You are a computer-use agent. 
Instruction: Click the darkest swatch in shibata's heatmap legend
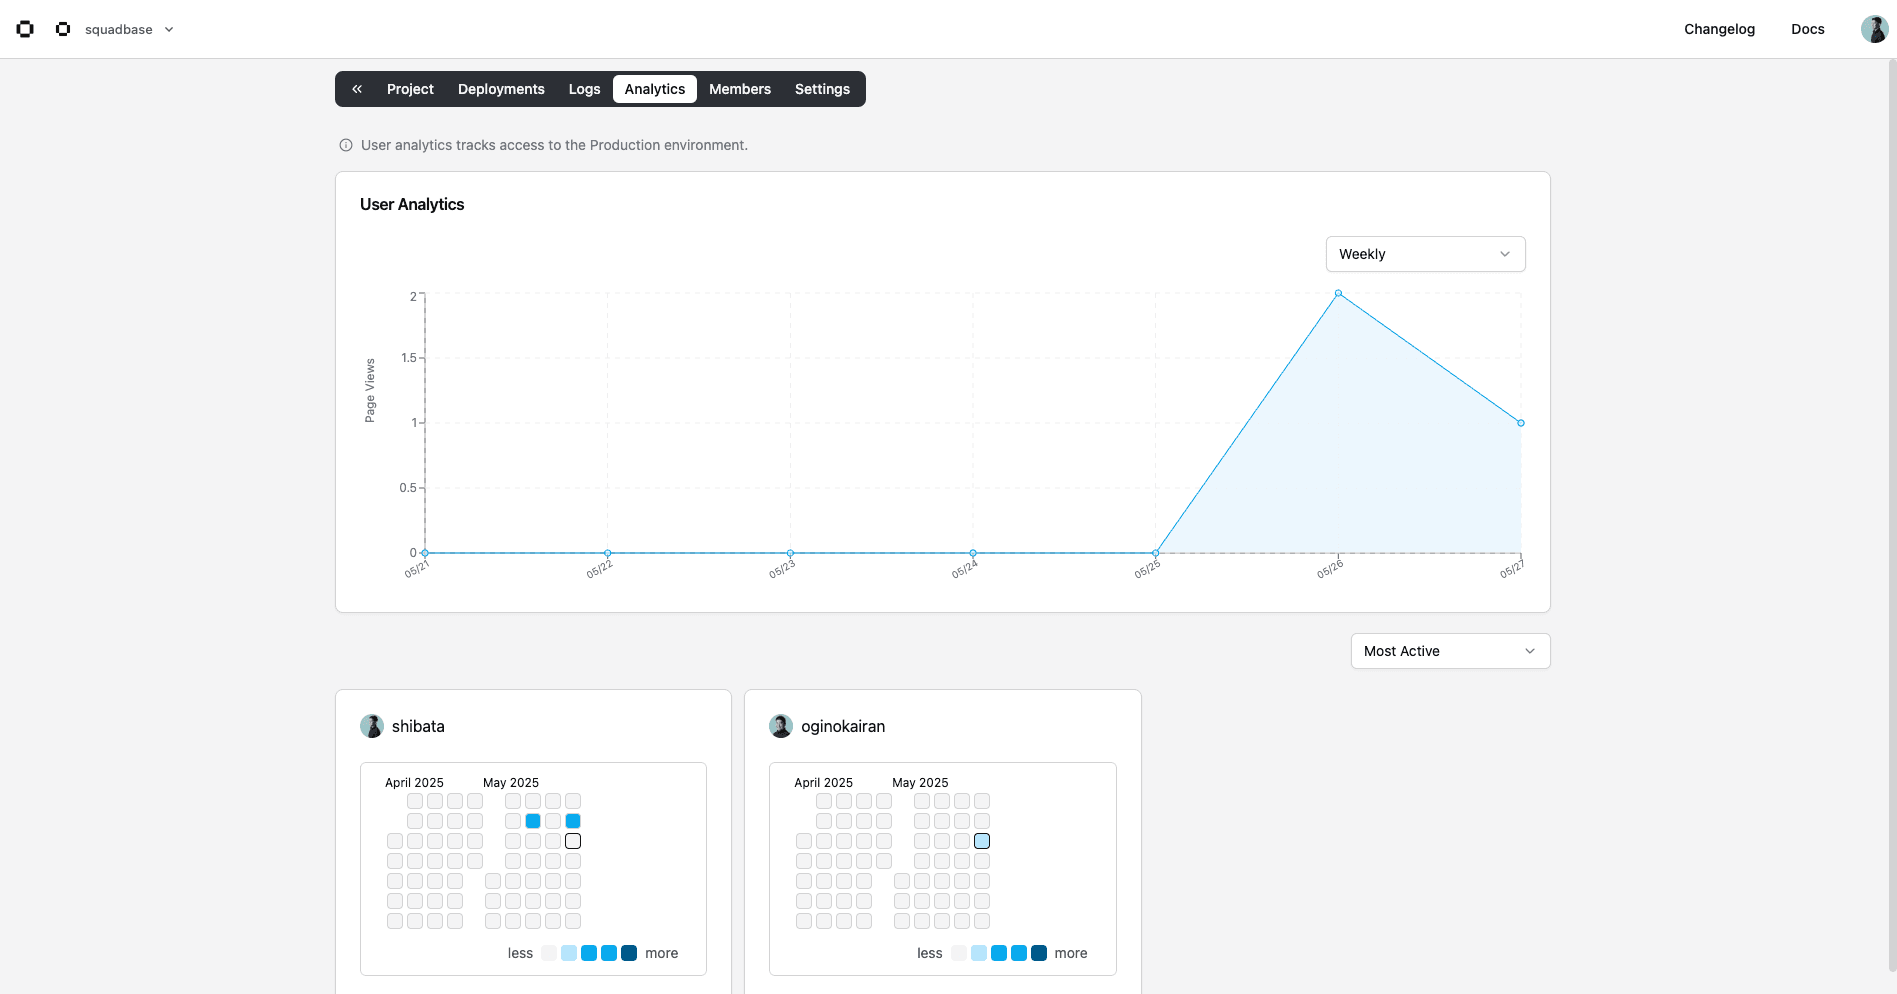pos(629,953)
